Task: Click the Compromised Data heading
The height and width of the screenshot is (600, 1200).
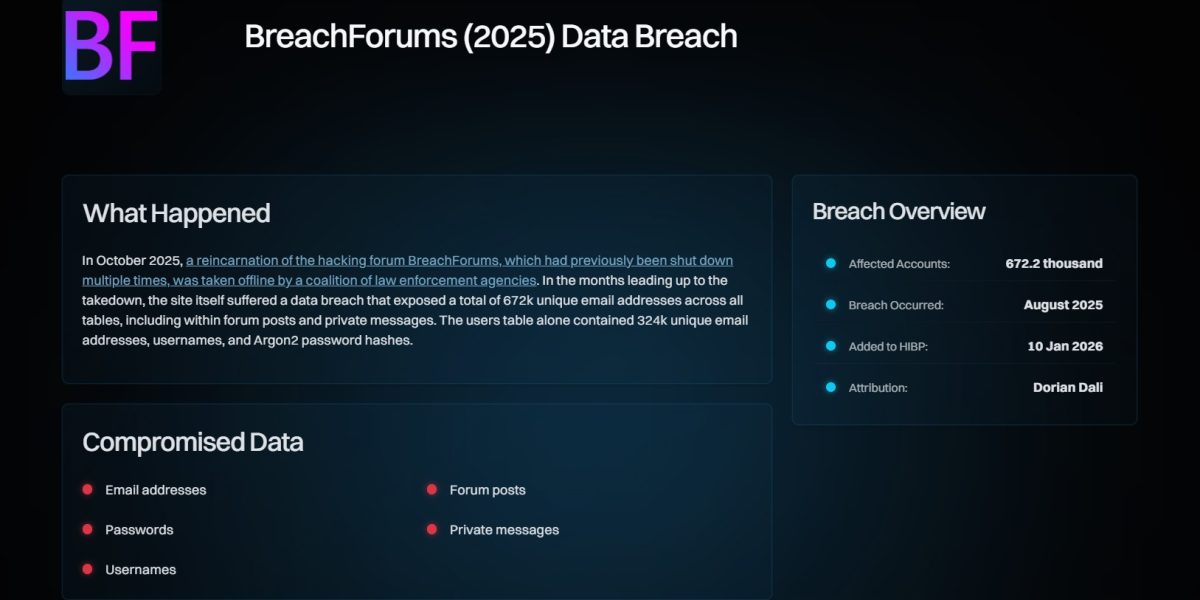Action: [x=192, y=442]
